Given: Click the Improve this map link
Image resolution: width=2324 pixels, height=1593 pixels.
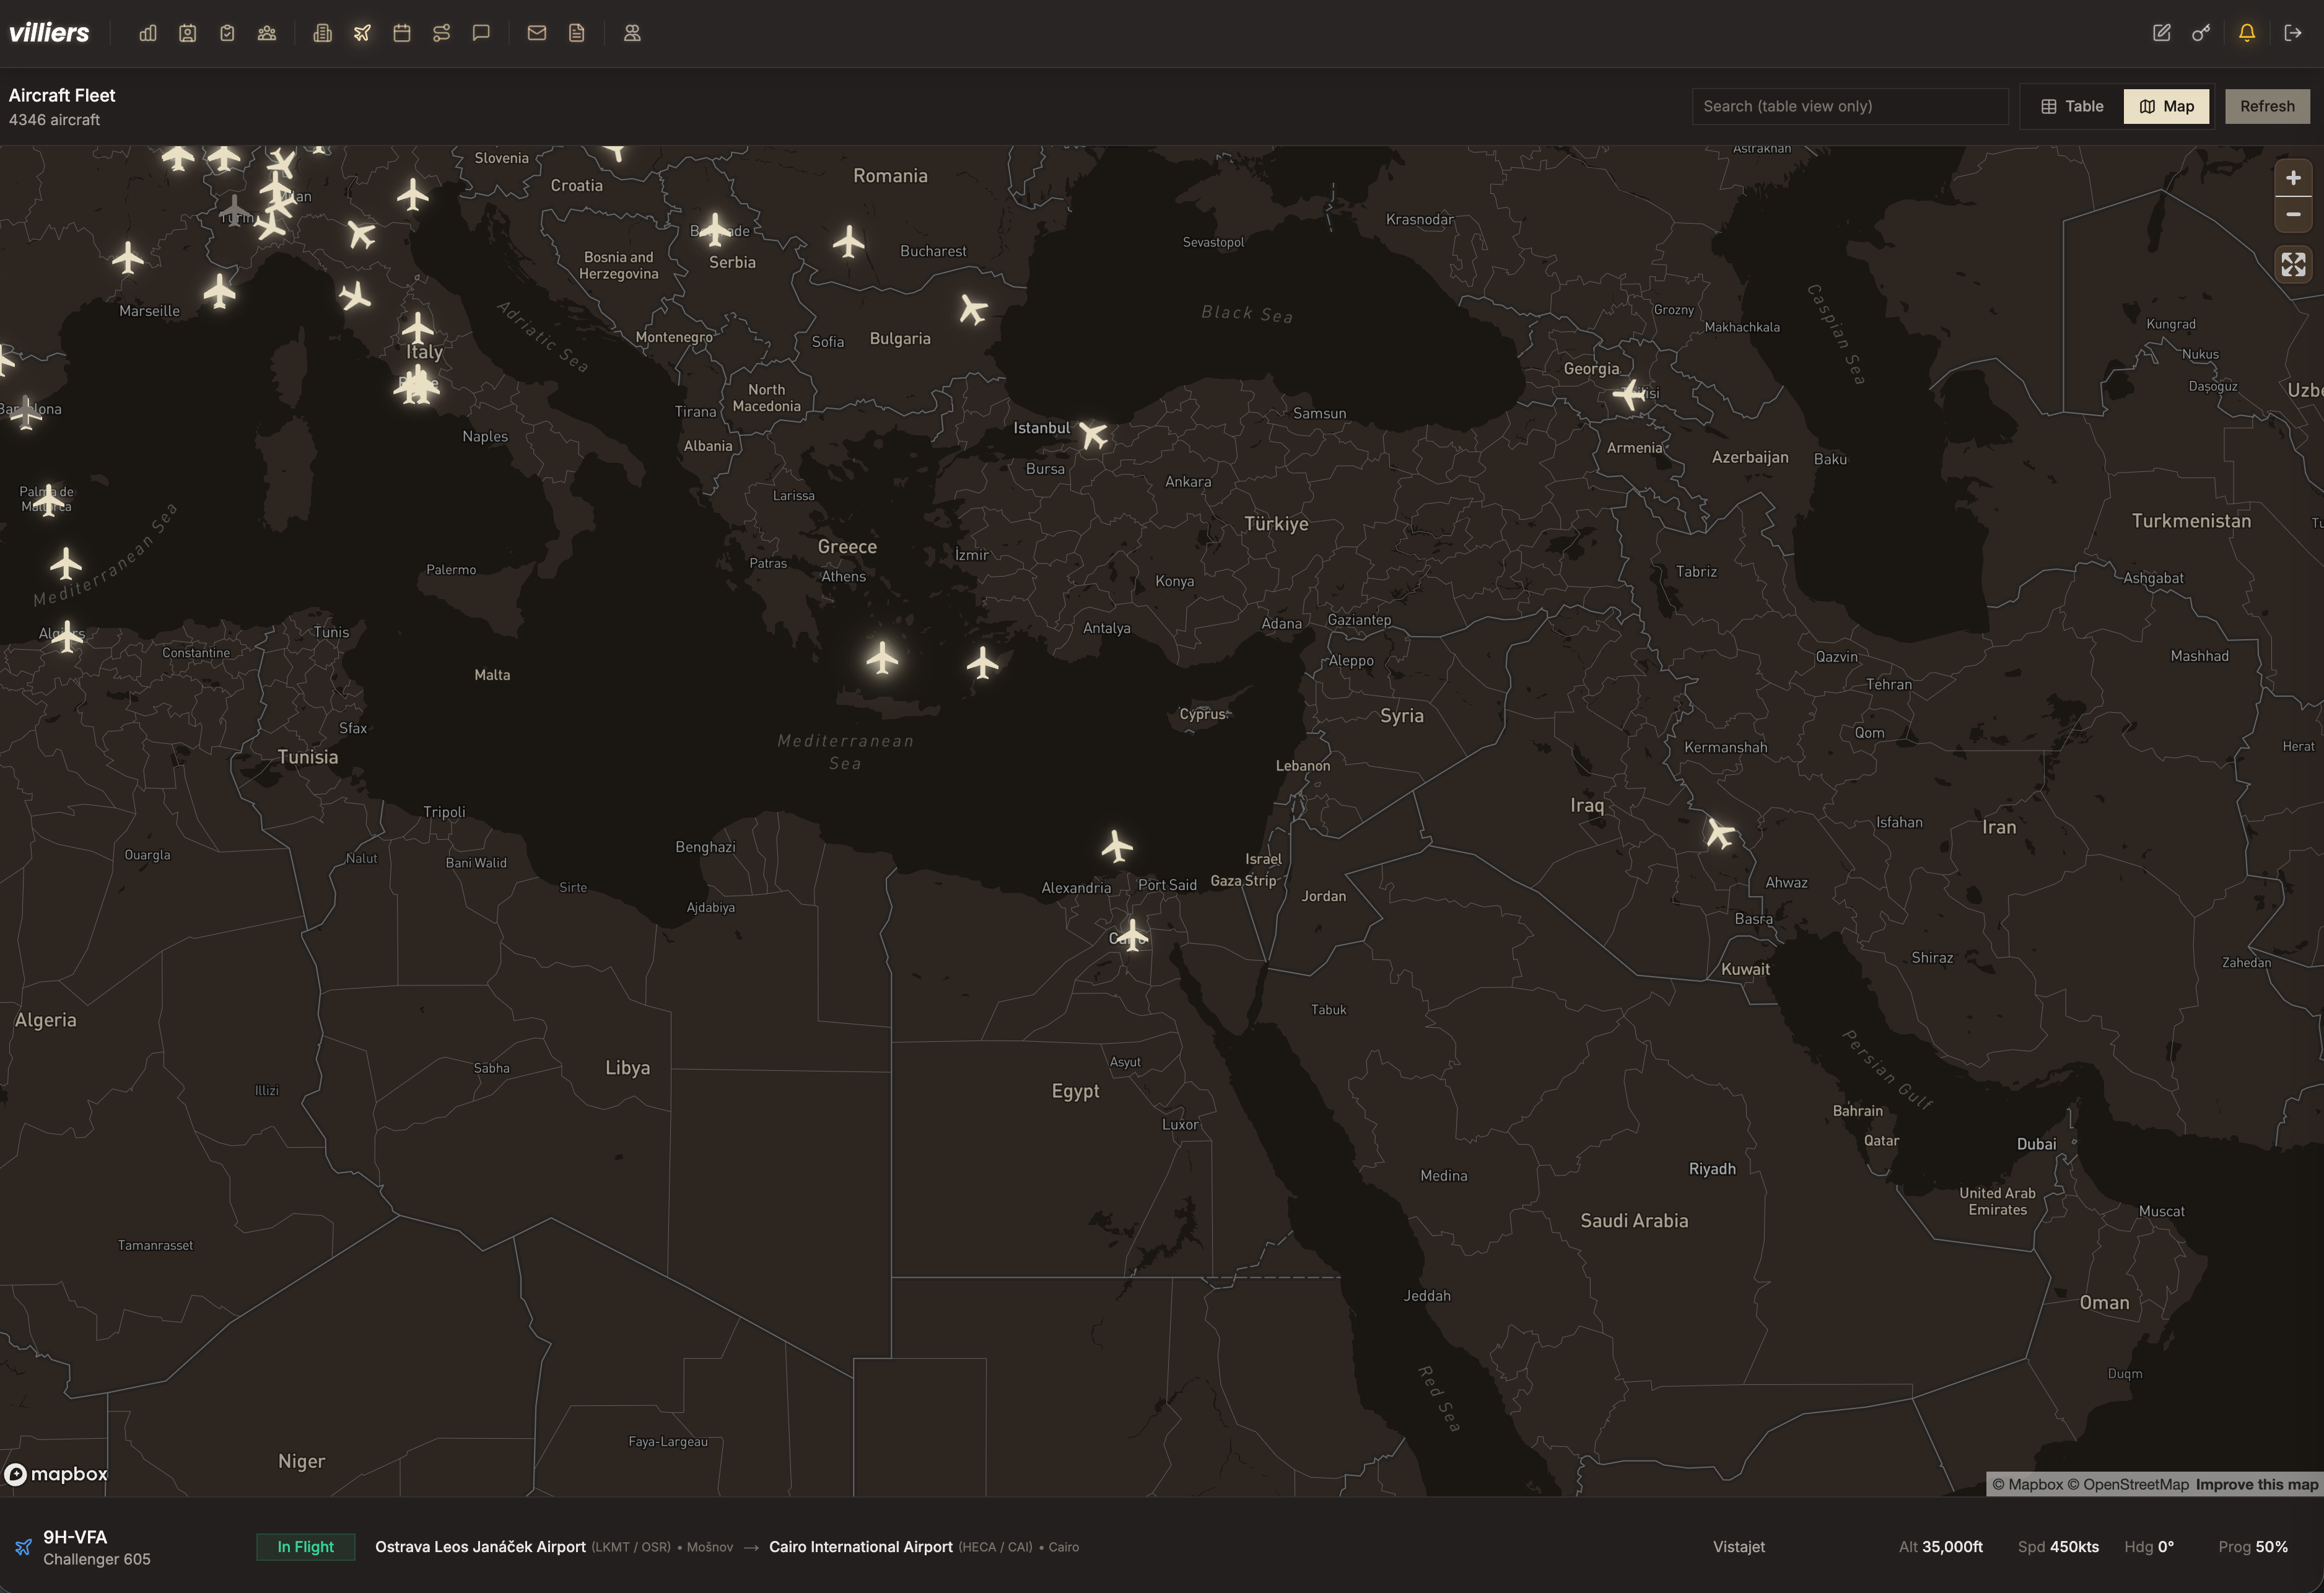Looking at the screenshot, I should tap(2258, 1484).
